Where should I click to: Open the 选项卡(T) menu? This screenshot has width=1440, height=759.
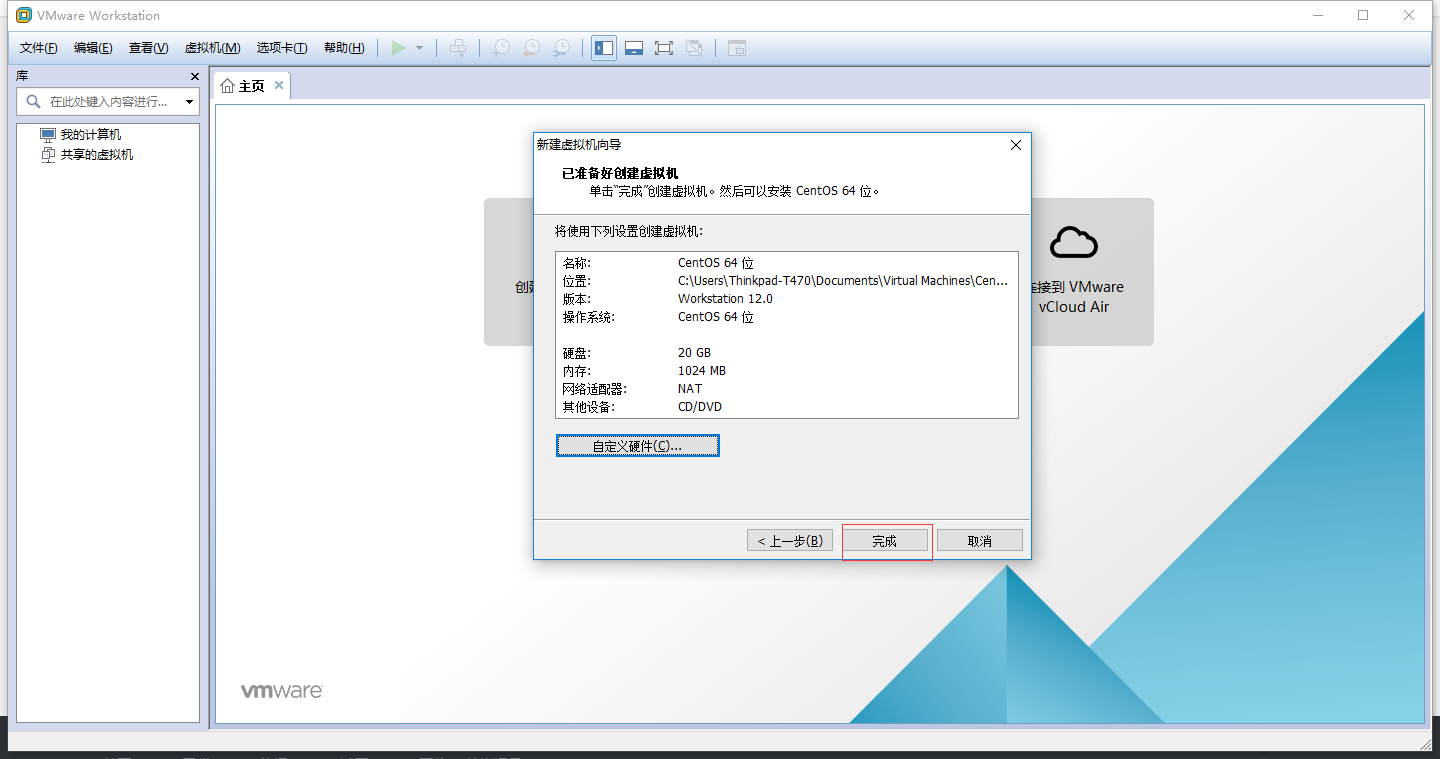pos(282,48)
